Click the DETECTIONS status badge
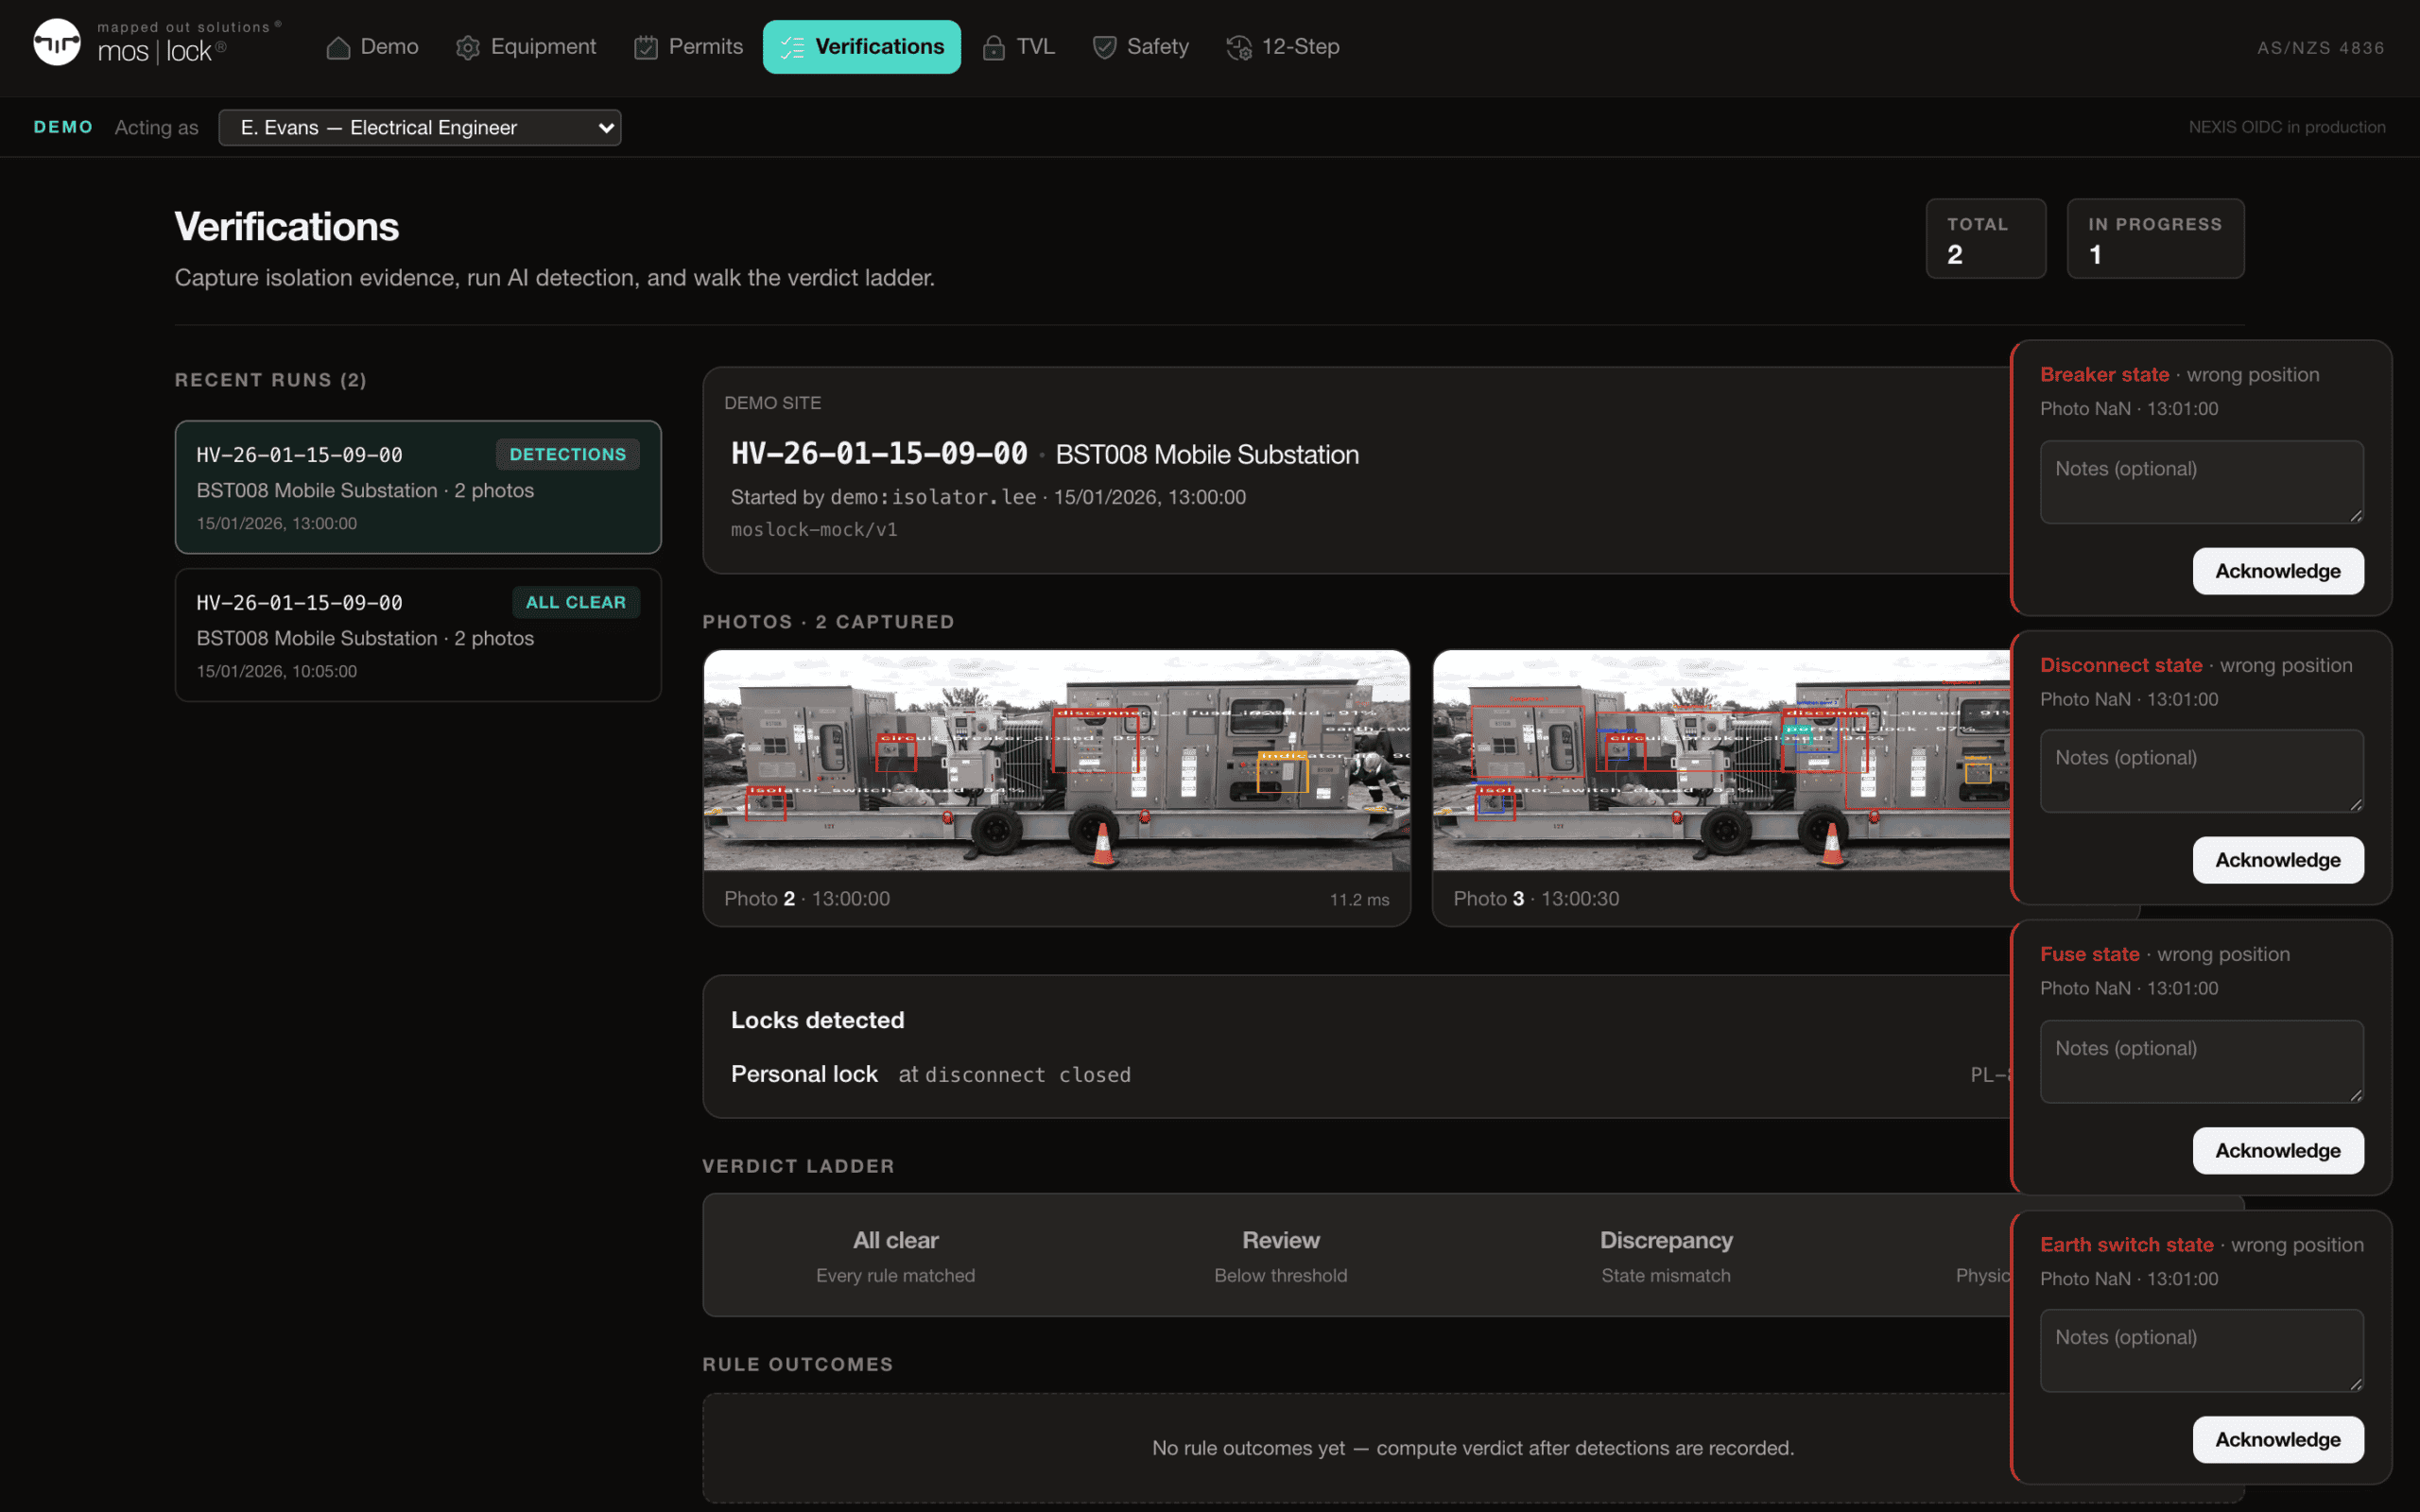Image resolution: width=2420 pixels, height=1512 pixels. (568, 454)
